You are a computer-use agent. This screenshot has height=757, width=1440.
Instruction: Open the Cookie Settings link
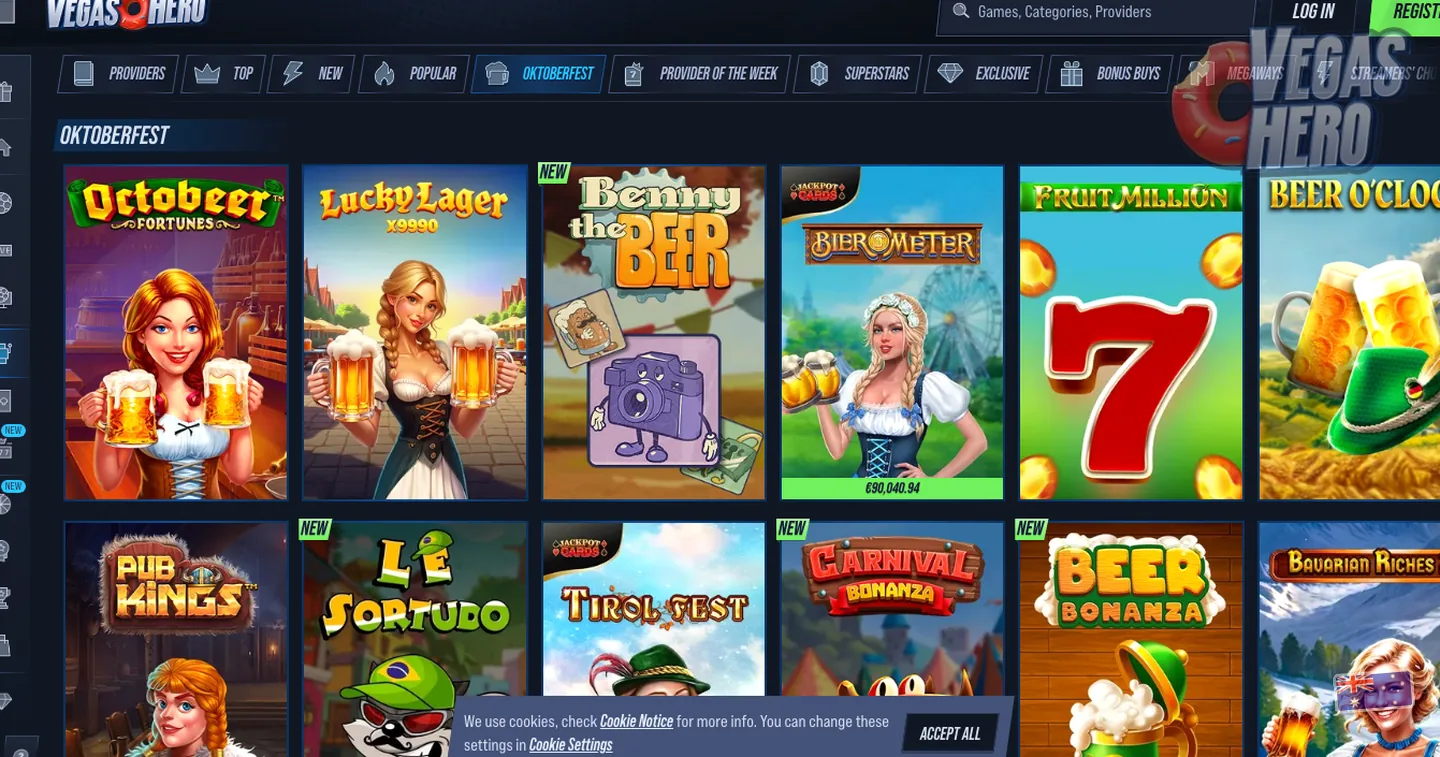click(570, 745)
